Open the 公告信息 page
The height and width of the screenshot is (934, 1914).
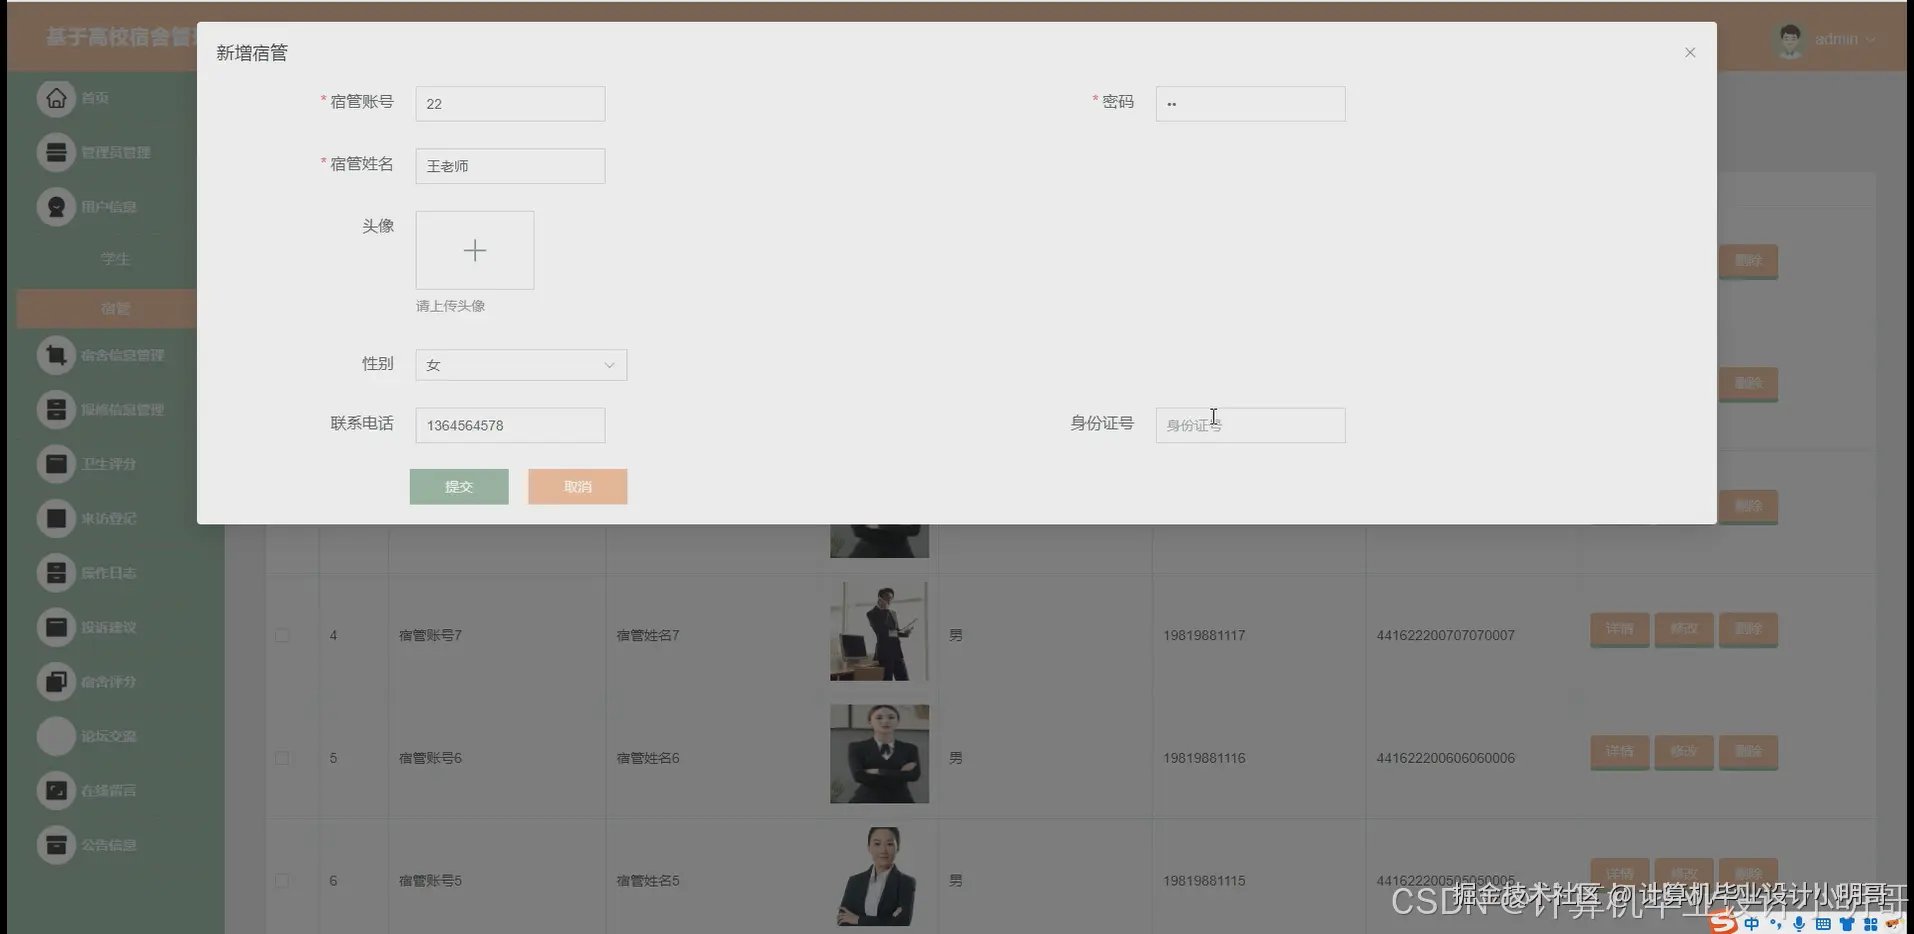pos(105,845)
